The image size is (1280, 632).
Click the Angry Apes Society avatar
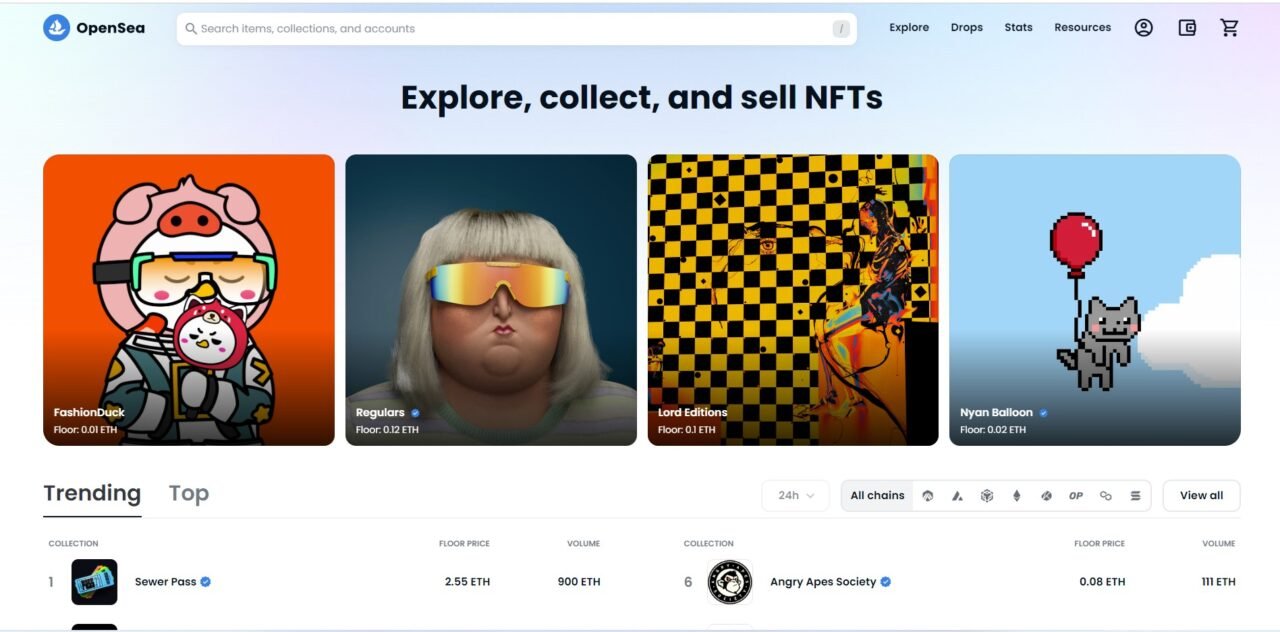pyautogui.click(x=730, y=582)
